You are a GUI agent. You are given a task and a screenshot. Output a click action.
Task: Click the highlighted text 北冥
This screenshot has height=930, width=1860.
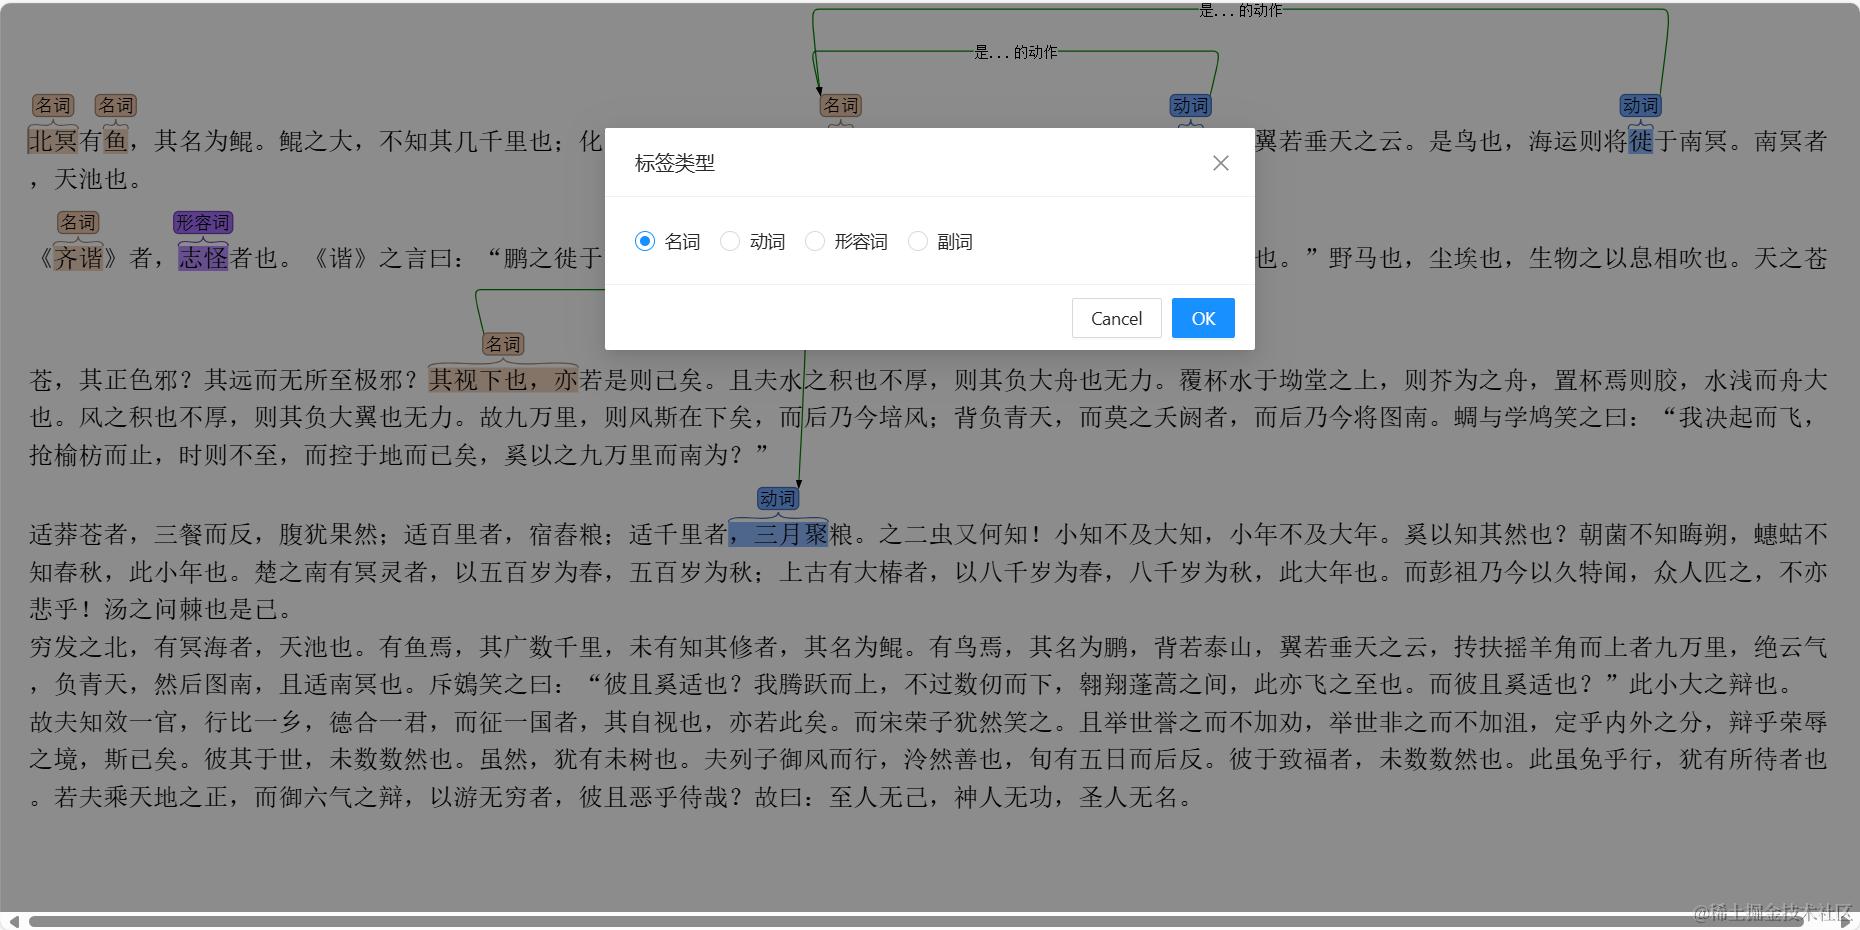coord(52,141)
